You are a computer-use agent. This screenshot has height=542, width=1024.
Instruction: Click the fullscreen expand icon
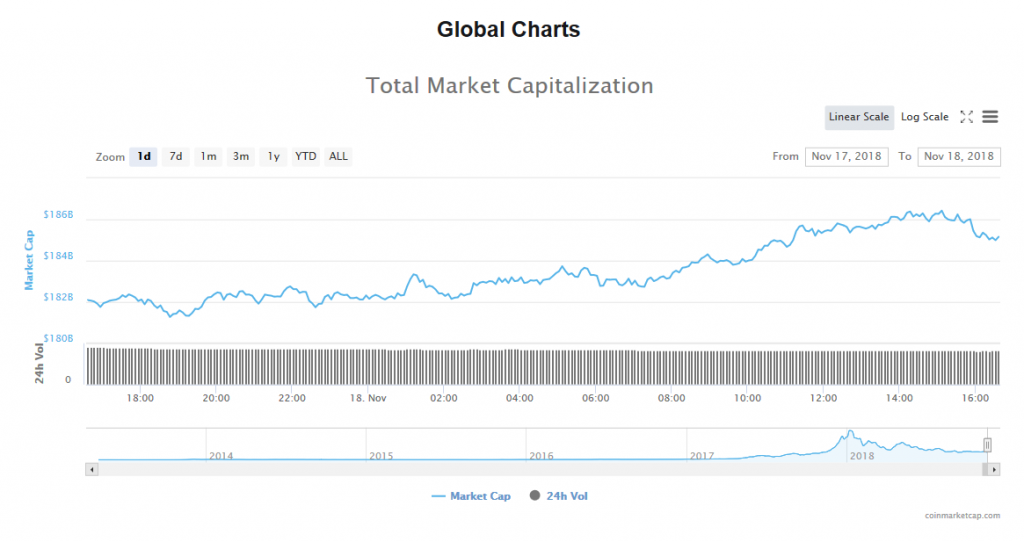(x=967, y=117)
